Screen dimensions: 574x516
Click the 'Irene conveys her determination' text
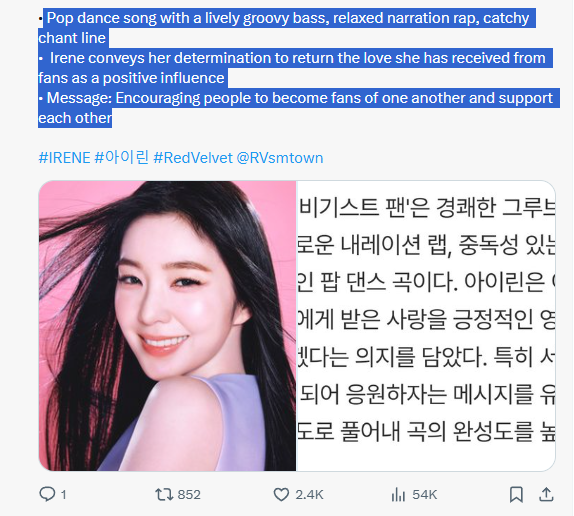(x=298, y=58)
